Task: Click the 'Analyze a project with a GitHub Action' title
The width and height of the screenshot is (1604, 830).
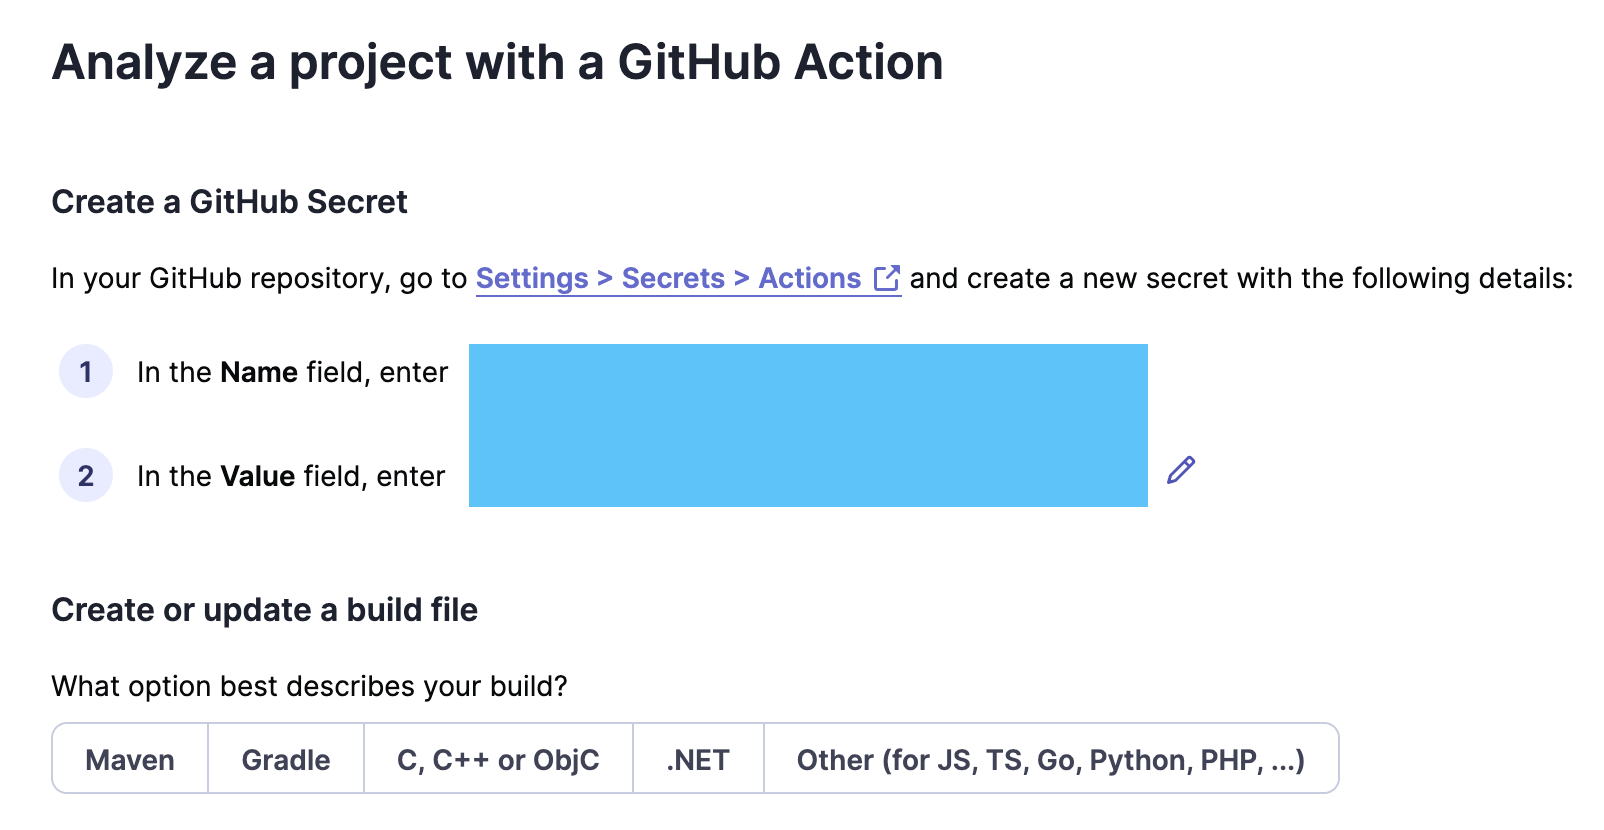Action: [x=498, y=62]
